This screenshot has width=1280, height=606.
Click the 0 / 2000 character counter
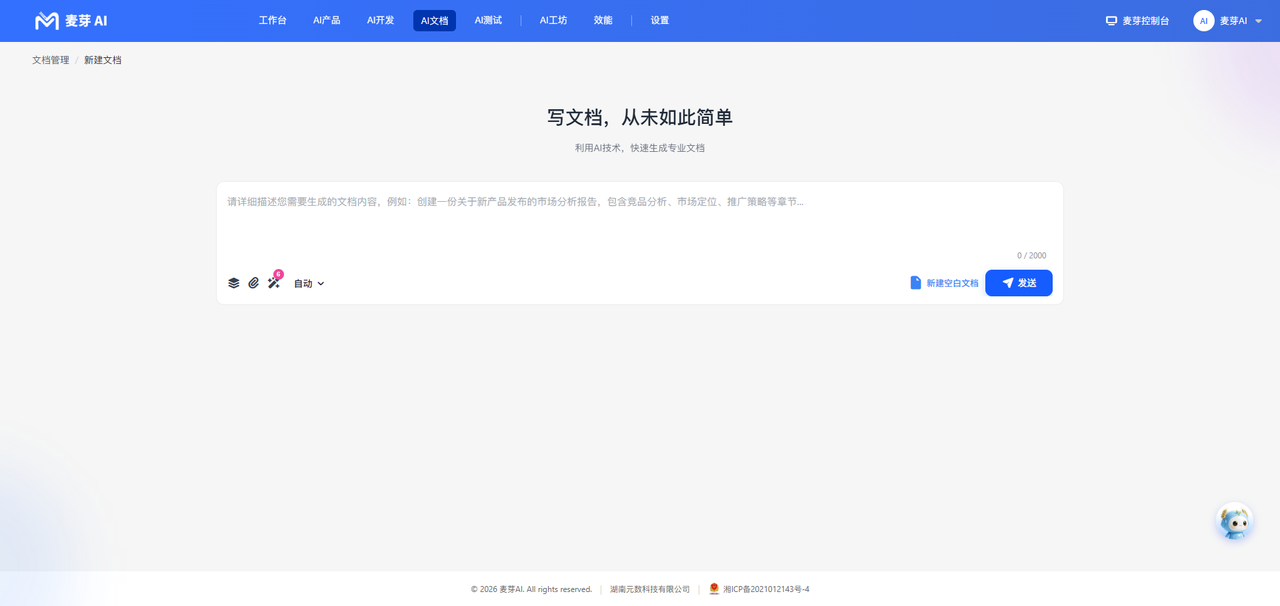pos(1032,255)
